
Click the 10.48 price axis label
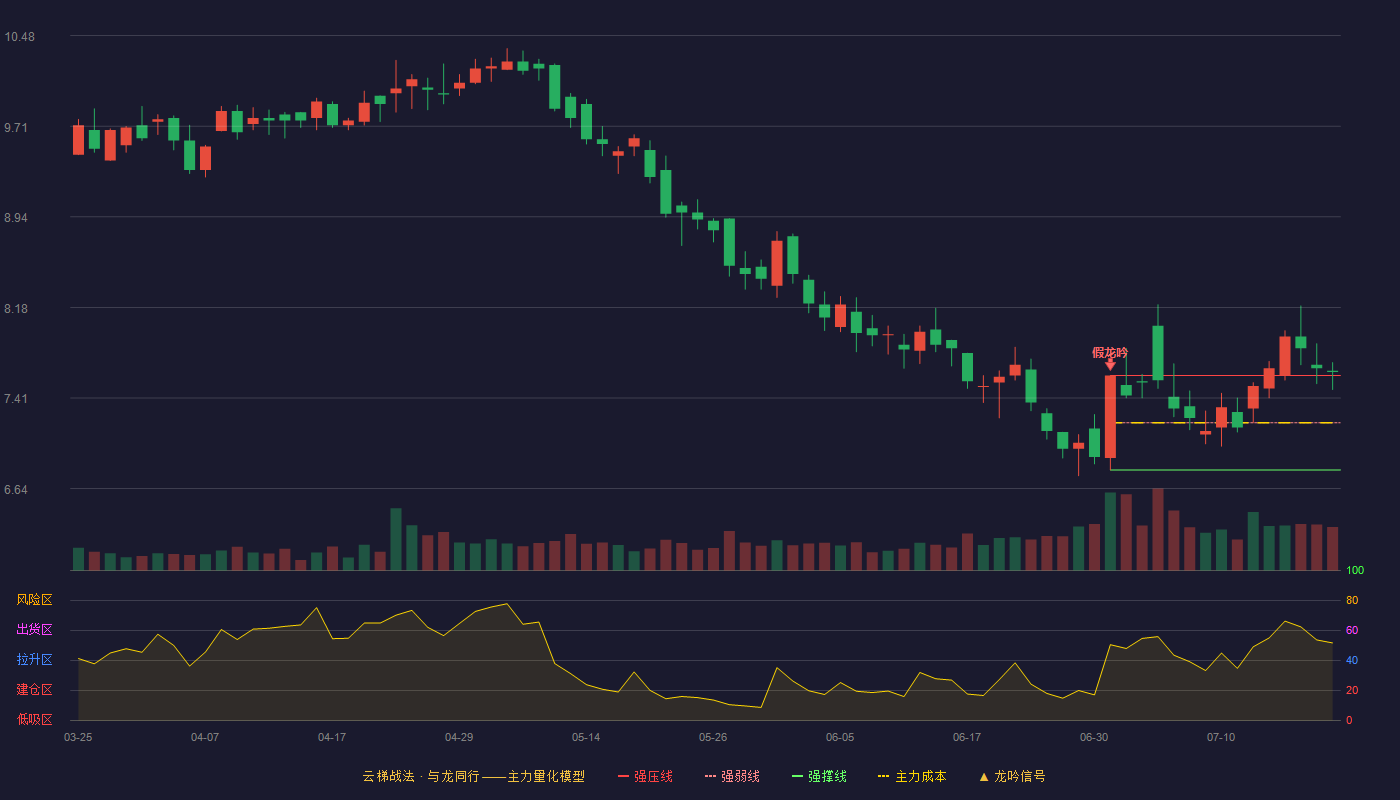coord(19,37)
